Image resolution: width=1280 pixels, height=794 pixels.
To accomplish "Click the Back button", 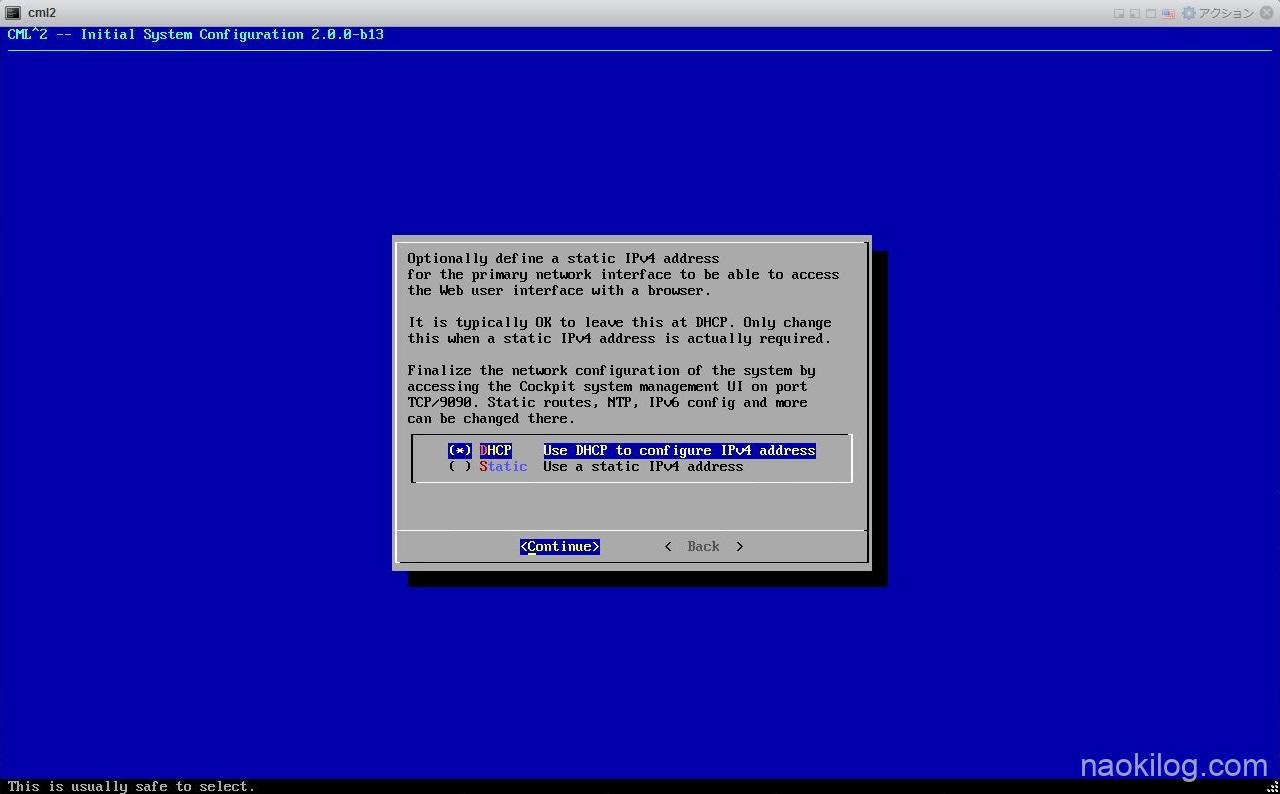I will point(704,547).
